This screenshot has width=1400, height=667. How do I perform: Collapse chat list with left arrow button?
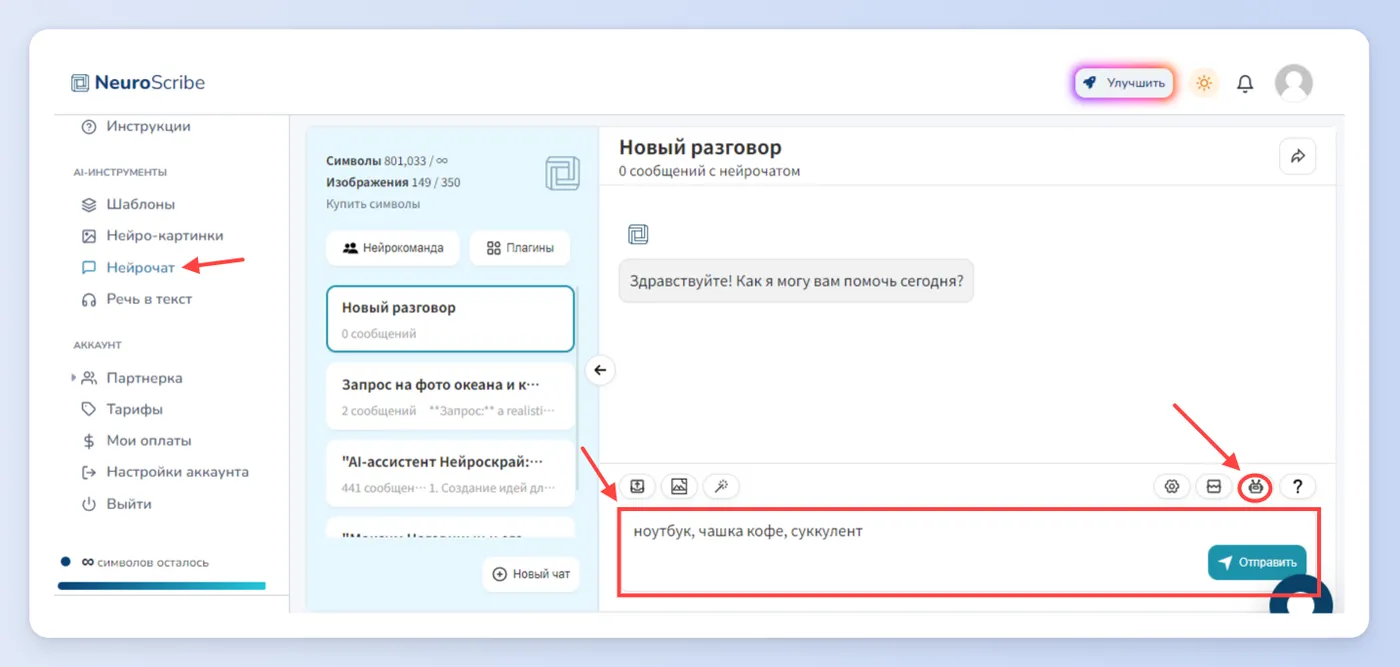pos(600,370)
